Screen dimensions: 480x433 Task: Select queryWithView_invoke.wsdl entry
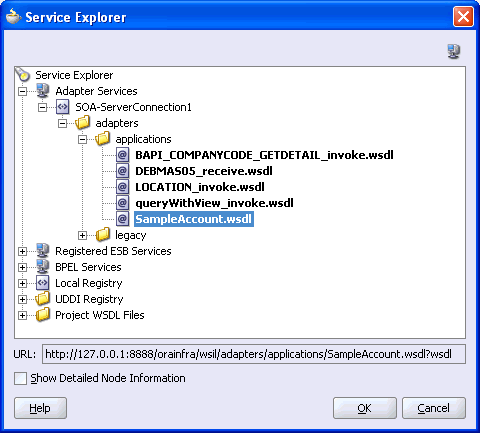(x=214, y=203)
